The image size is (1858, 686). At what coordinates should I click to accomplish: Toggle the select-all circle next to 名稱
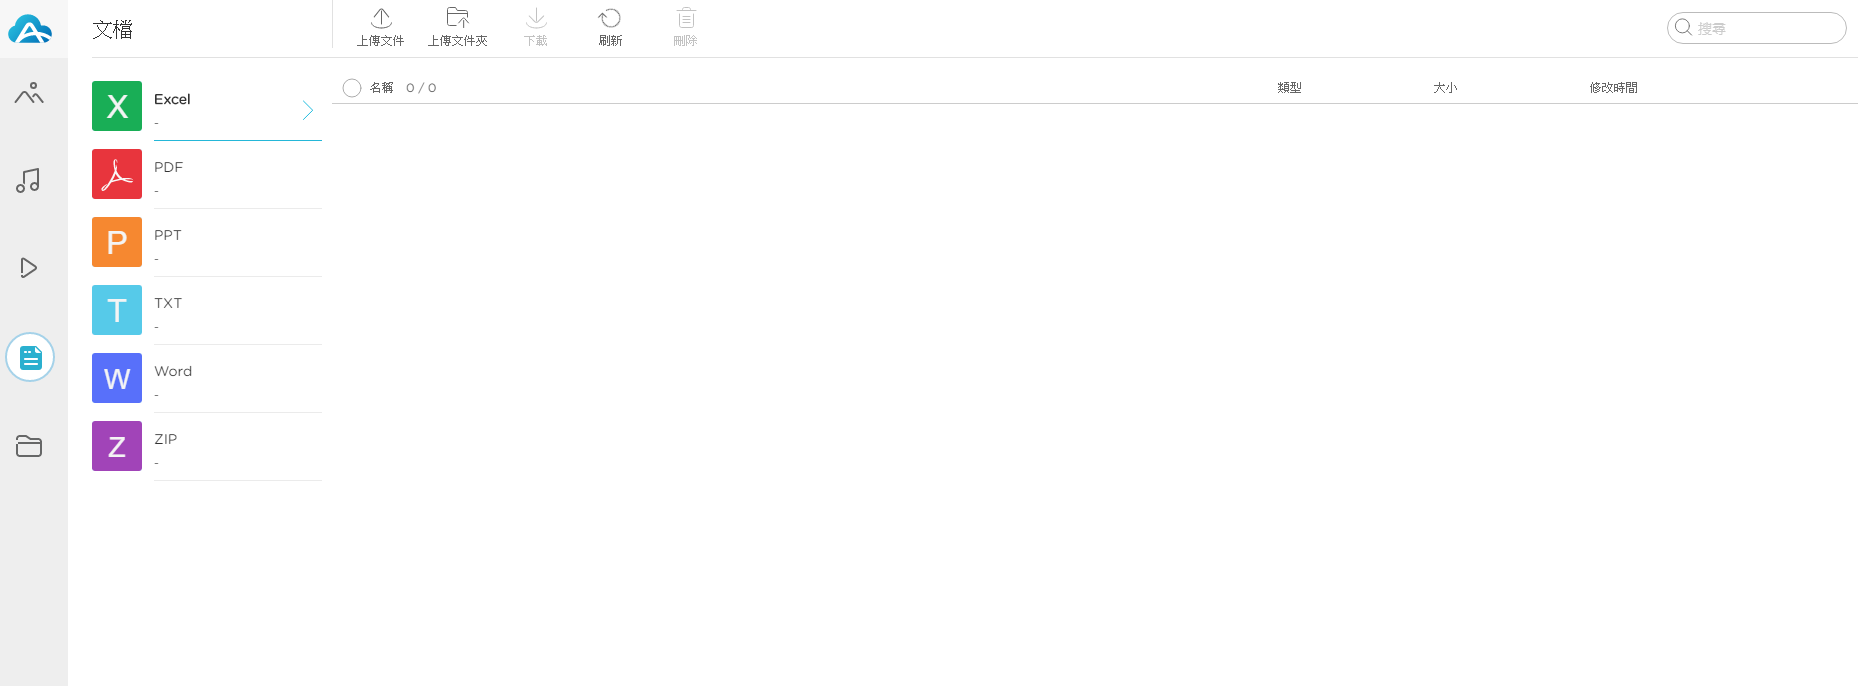(x=352, y=88)
